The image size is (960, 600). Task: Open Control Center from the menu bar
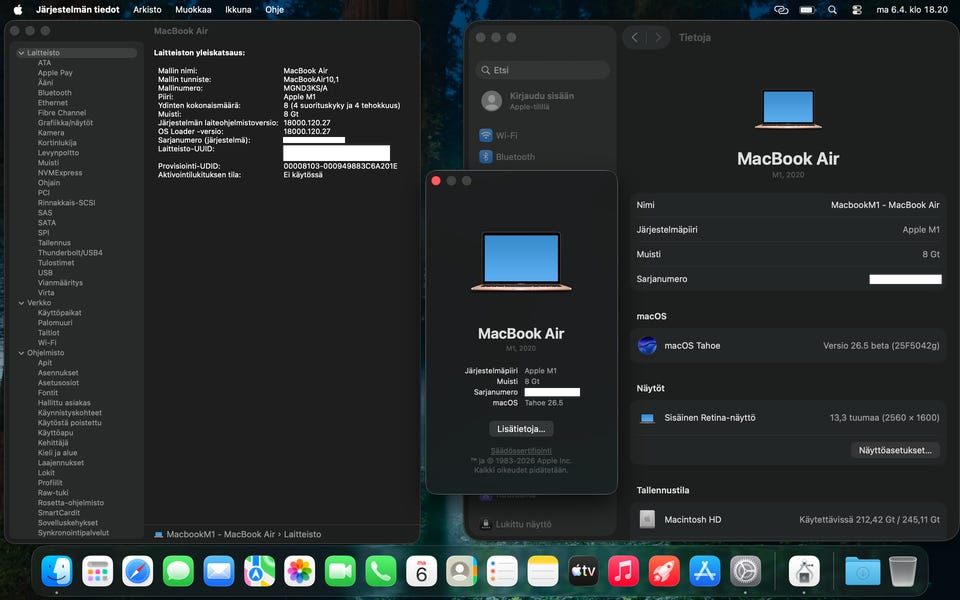(856, 10)
